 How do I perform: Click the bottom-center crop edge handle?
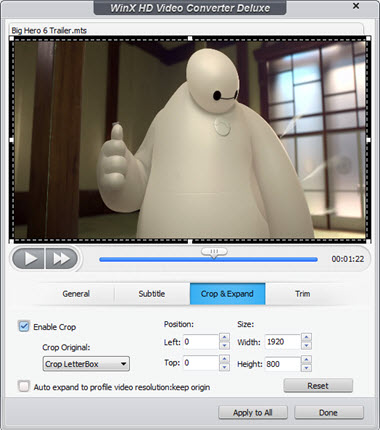(x=190, y=241)
